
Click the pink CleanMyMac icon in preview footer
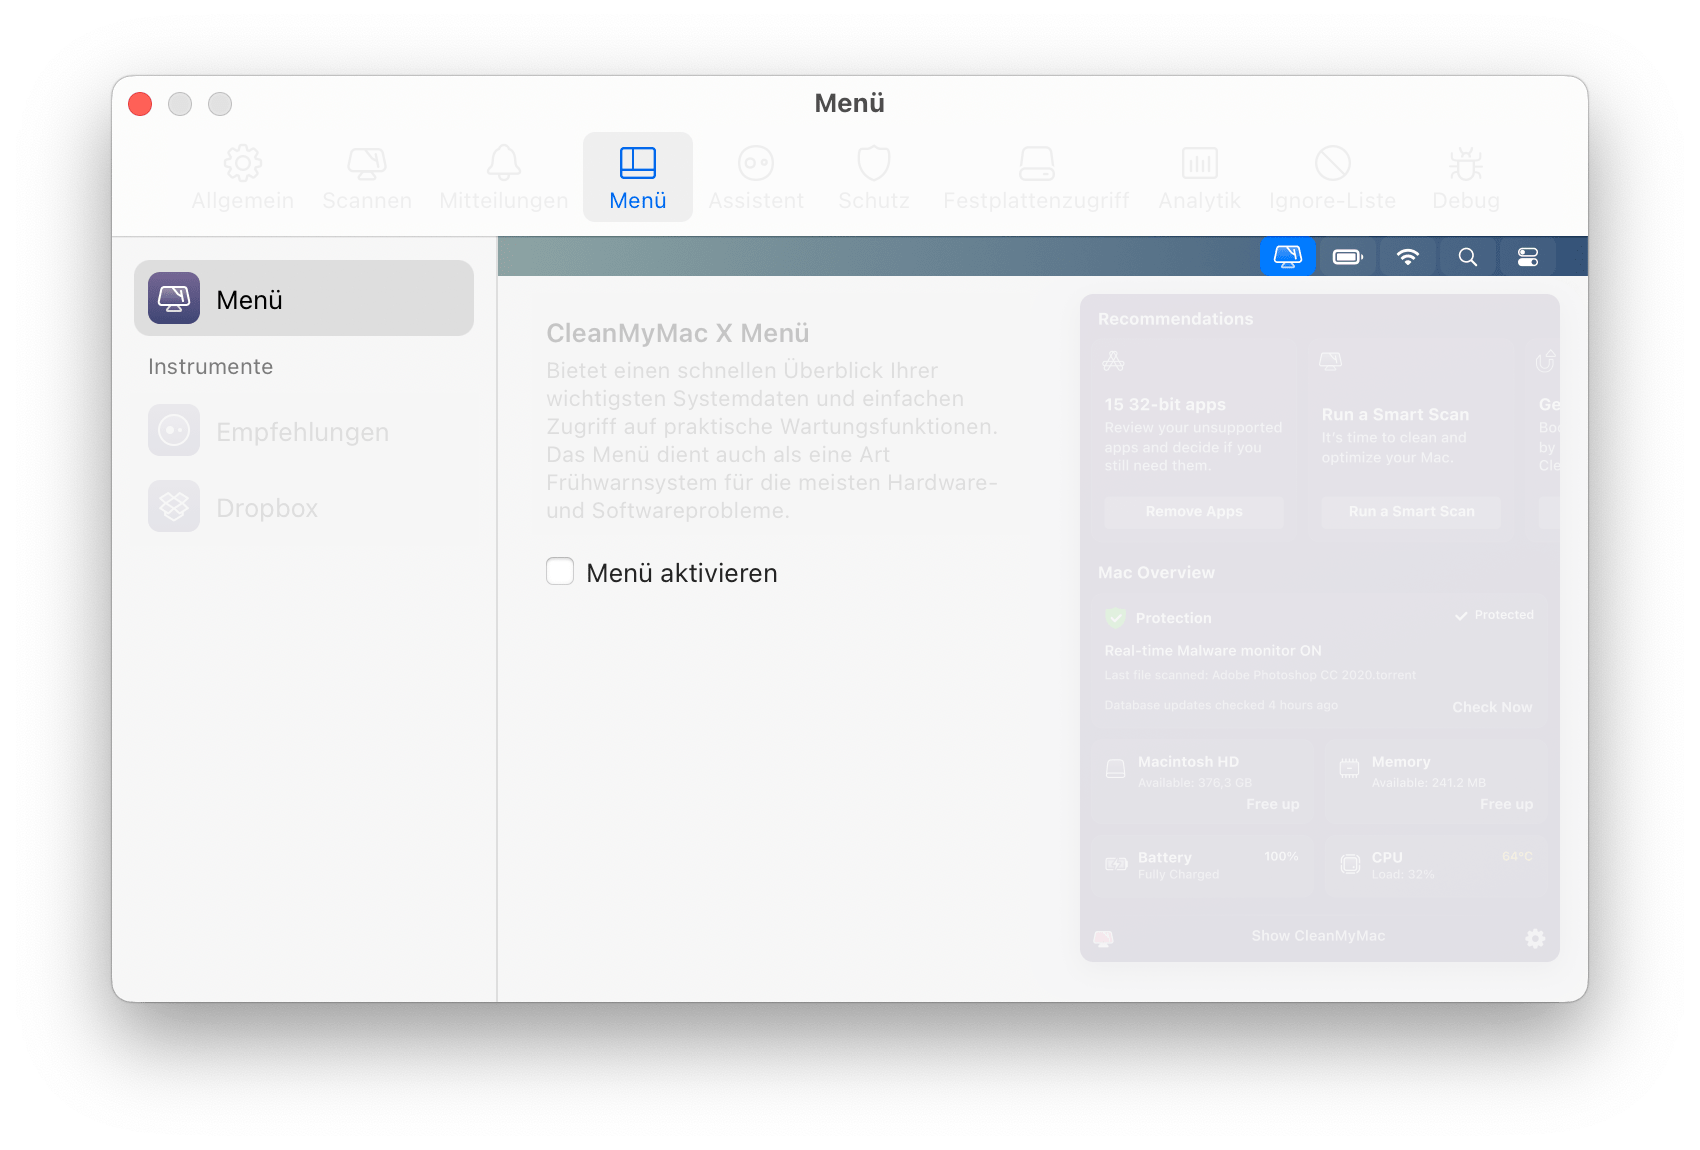tap(1104, 938)
